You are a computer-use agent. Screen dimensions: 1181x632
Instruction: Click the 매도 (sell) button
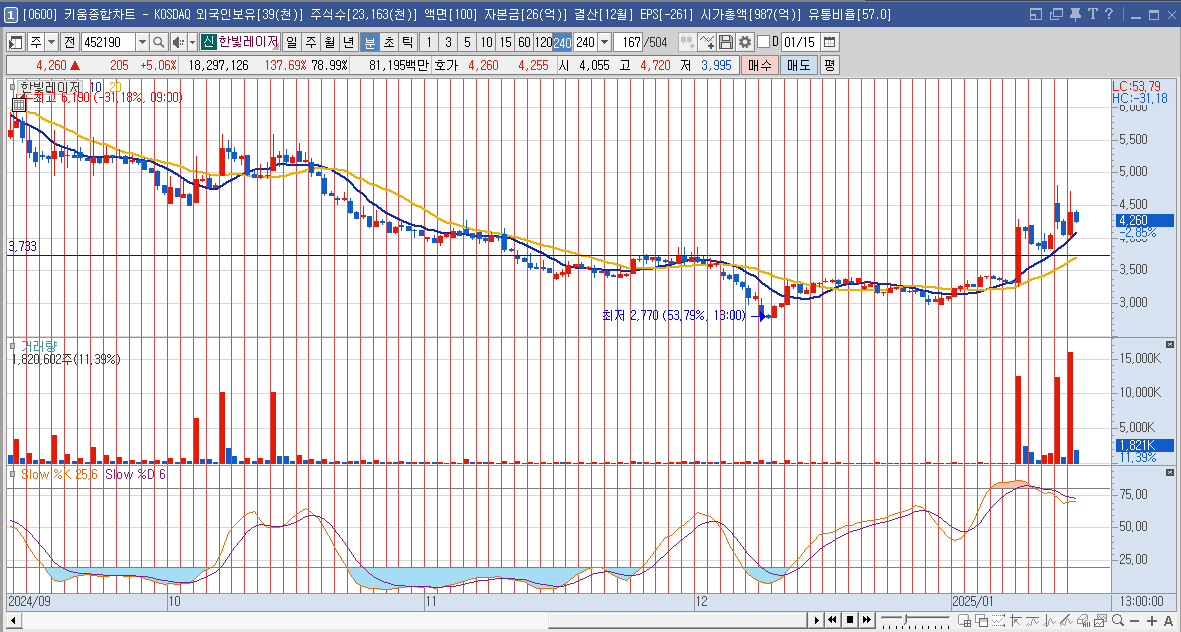(798, 66)
